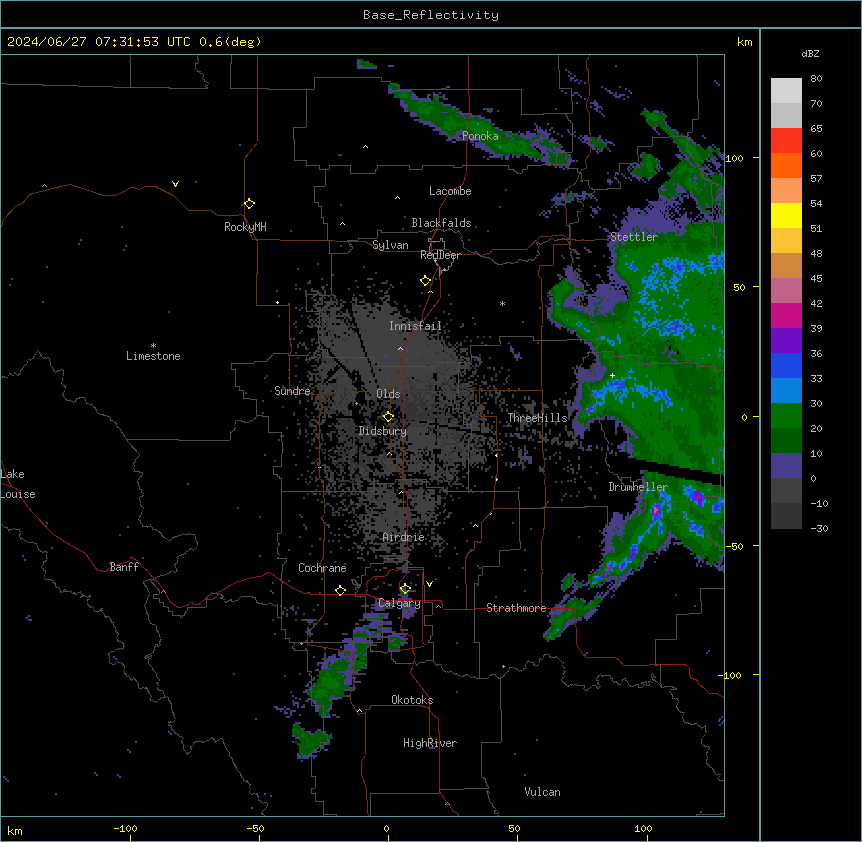Click the yellow diamond marker above Calgary label
Image resolution: width=862 pixels, height=842 pixels.
[405, 589]
